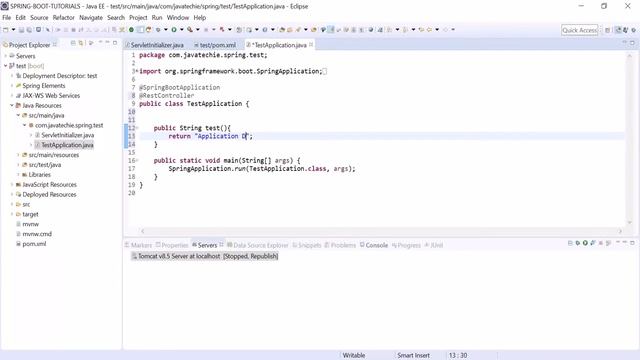
Task: Stop the server using Servers toolbar icon
Action: [x=600, y=243]
